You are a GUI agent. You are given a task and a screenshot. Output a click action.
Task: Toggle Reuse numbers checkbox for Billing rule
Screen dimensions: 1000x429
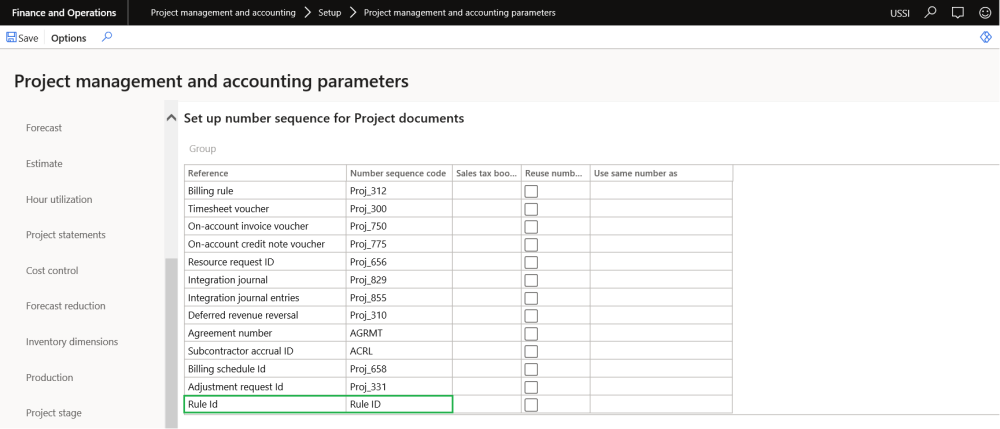531,191
